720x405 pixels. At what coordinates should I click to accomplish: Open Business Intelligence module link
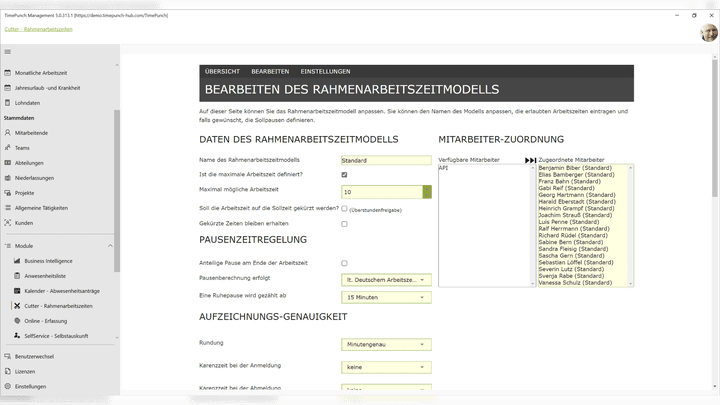point(48,261)
